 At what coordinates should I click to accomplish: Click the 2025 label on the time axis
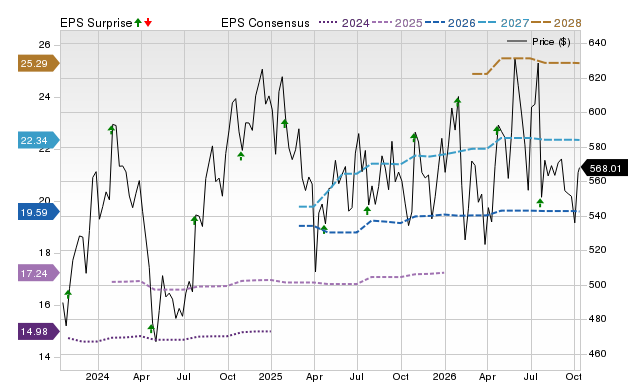[270, 376]
